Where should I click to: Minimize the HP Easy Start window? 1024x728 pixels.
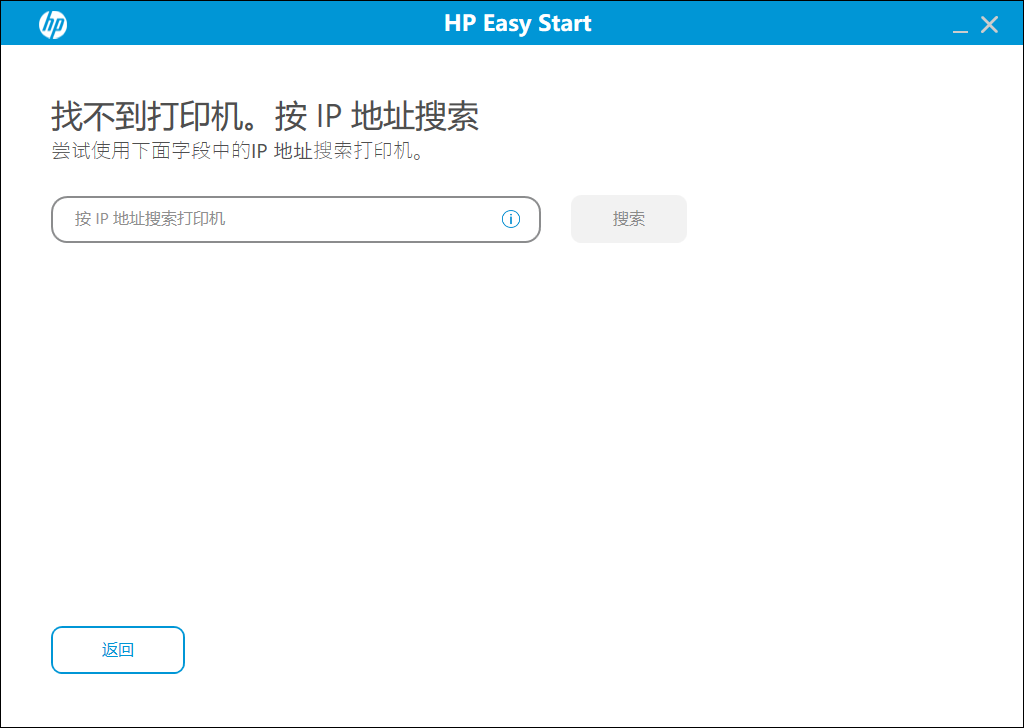961,24
